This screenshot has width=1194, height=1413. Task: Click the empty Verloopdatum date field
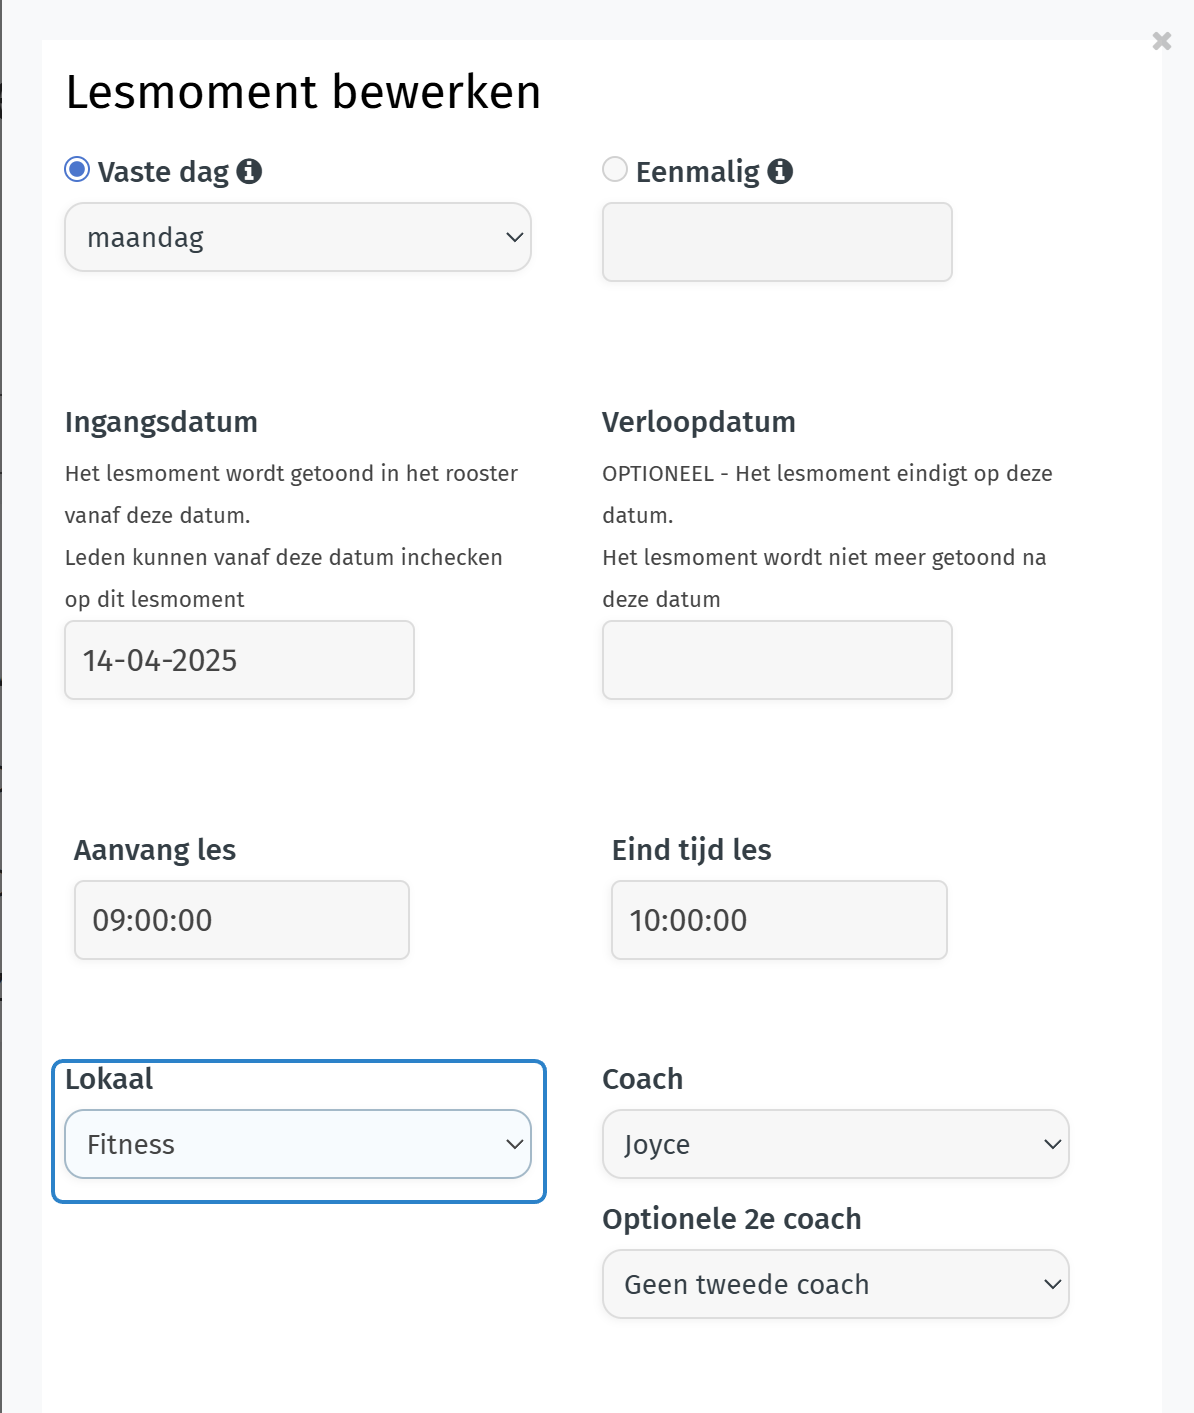pyautogui.click(x=777, y=660)
